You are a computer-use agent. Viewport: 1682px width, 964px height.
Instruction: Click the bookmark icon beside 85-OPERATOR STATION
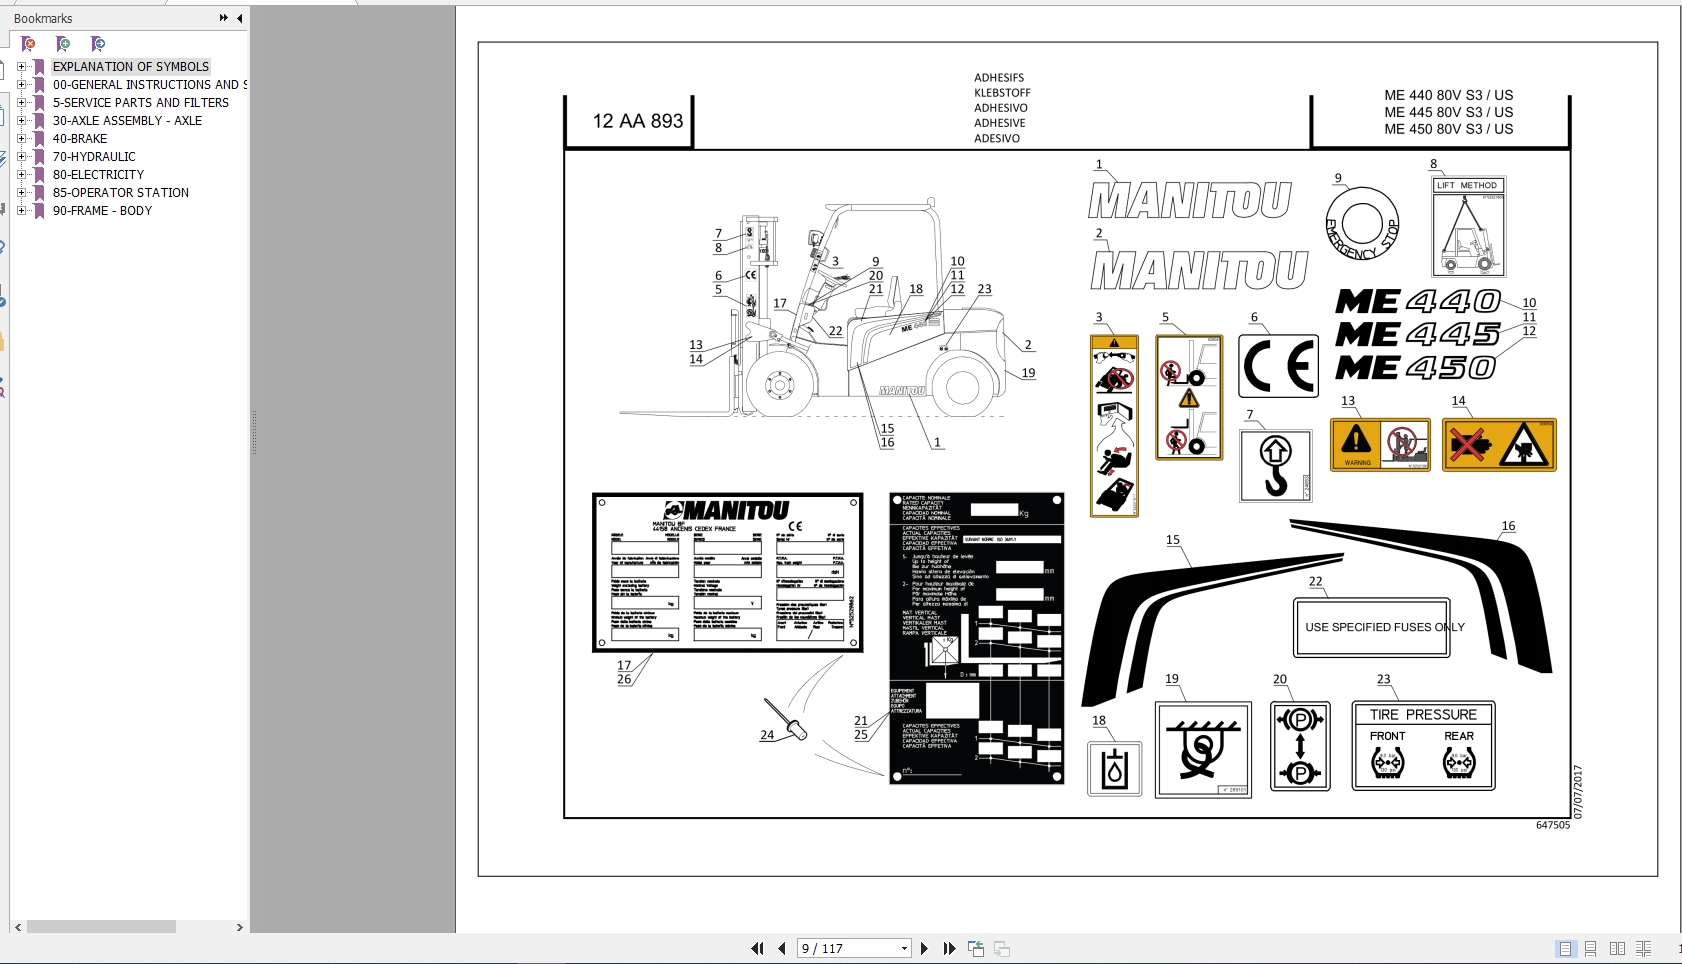[x=39, y=193]
